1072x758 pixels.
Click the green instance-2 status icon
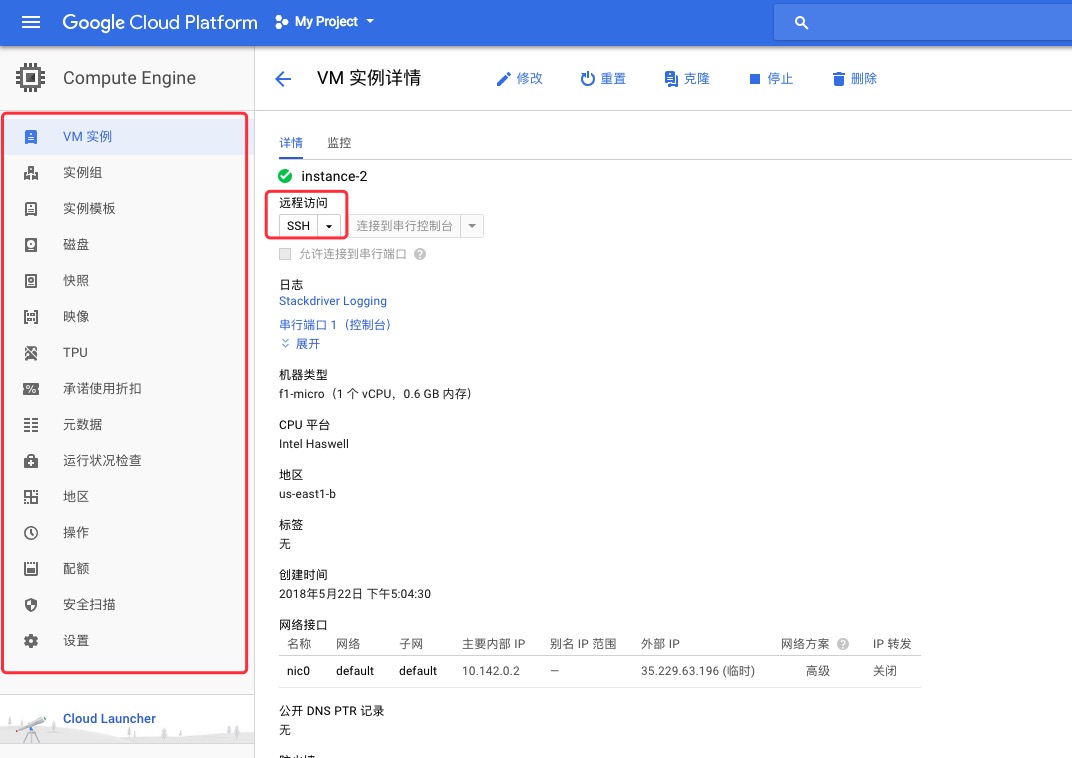click(x=285, y=176)
